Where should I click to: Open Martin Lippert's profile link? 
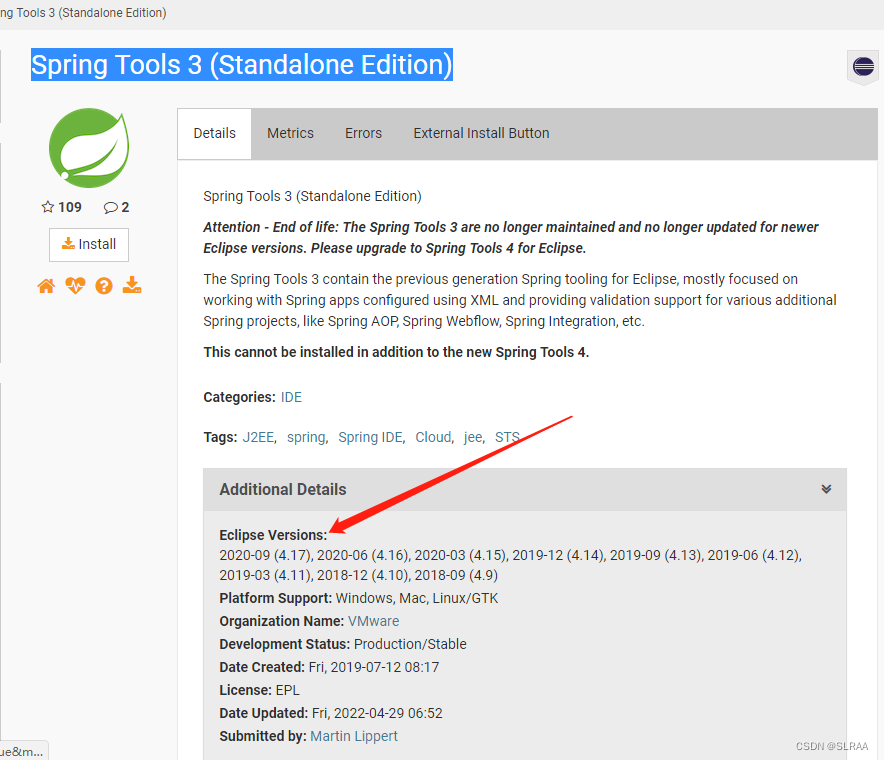coord(353,736)
